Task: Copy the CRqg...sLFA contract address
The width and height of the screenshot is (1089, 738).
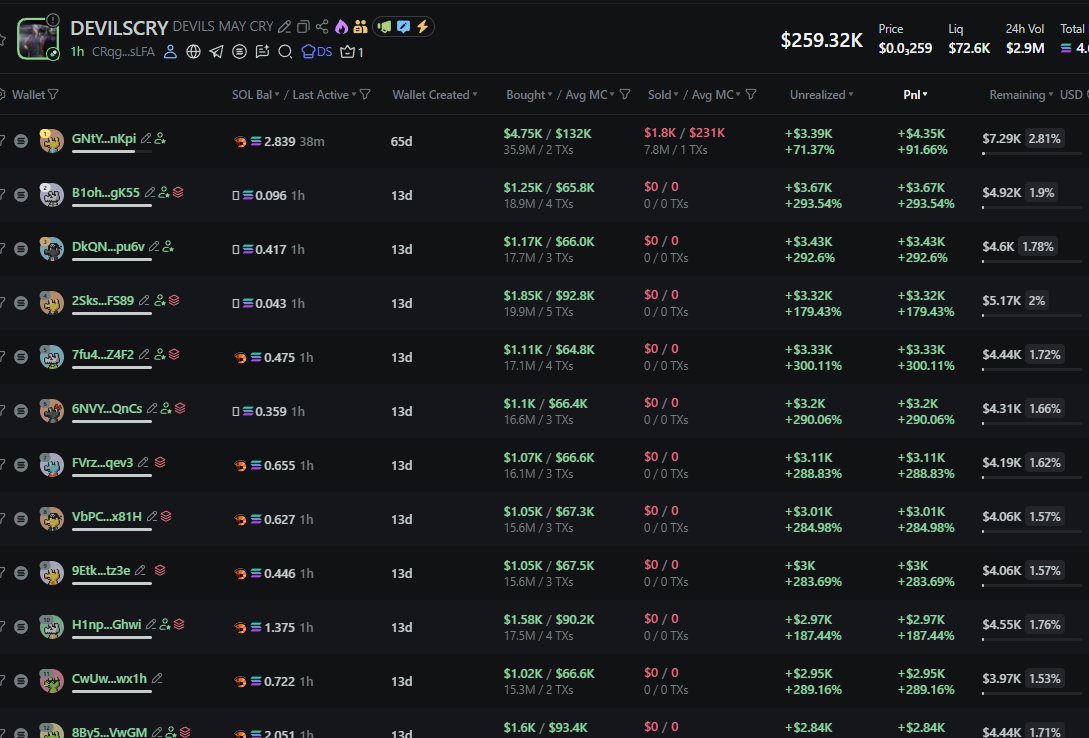Action: tap(123, 51)
